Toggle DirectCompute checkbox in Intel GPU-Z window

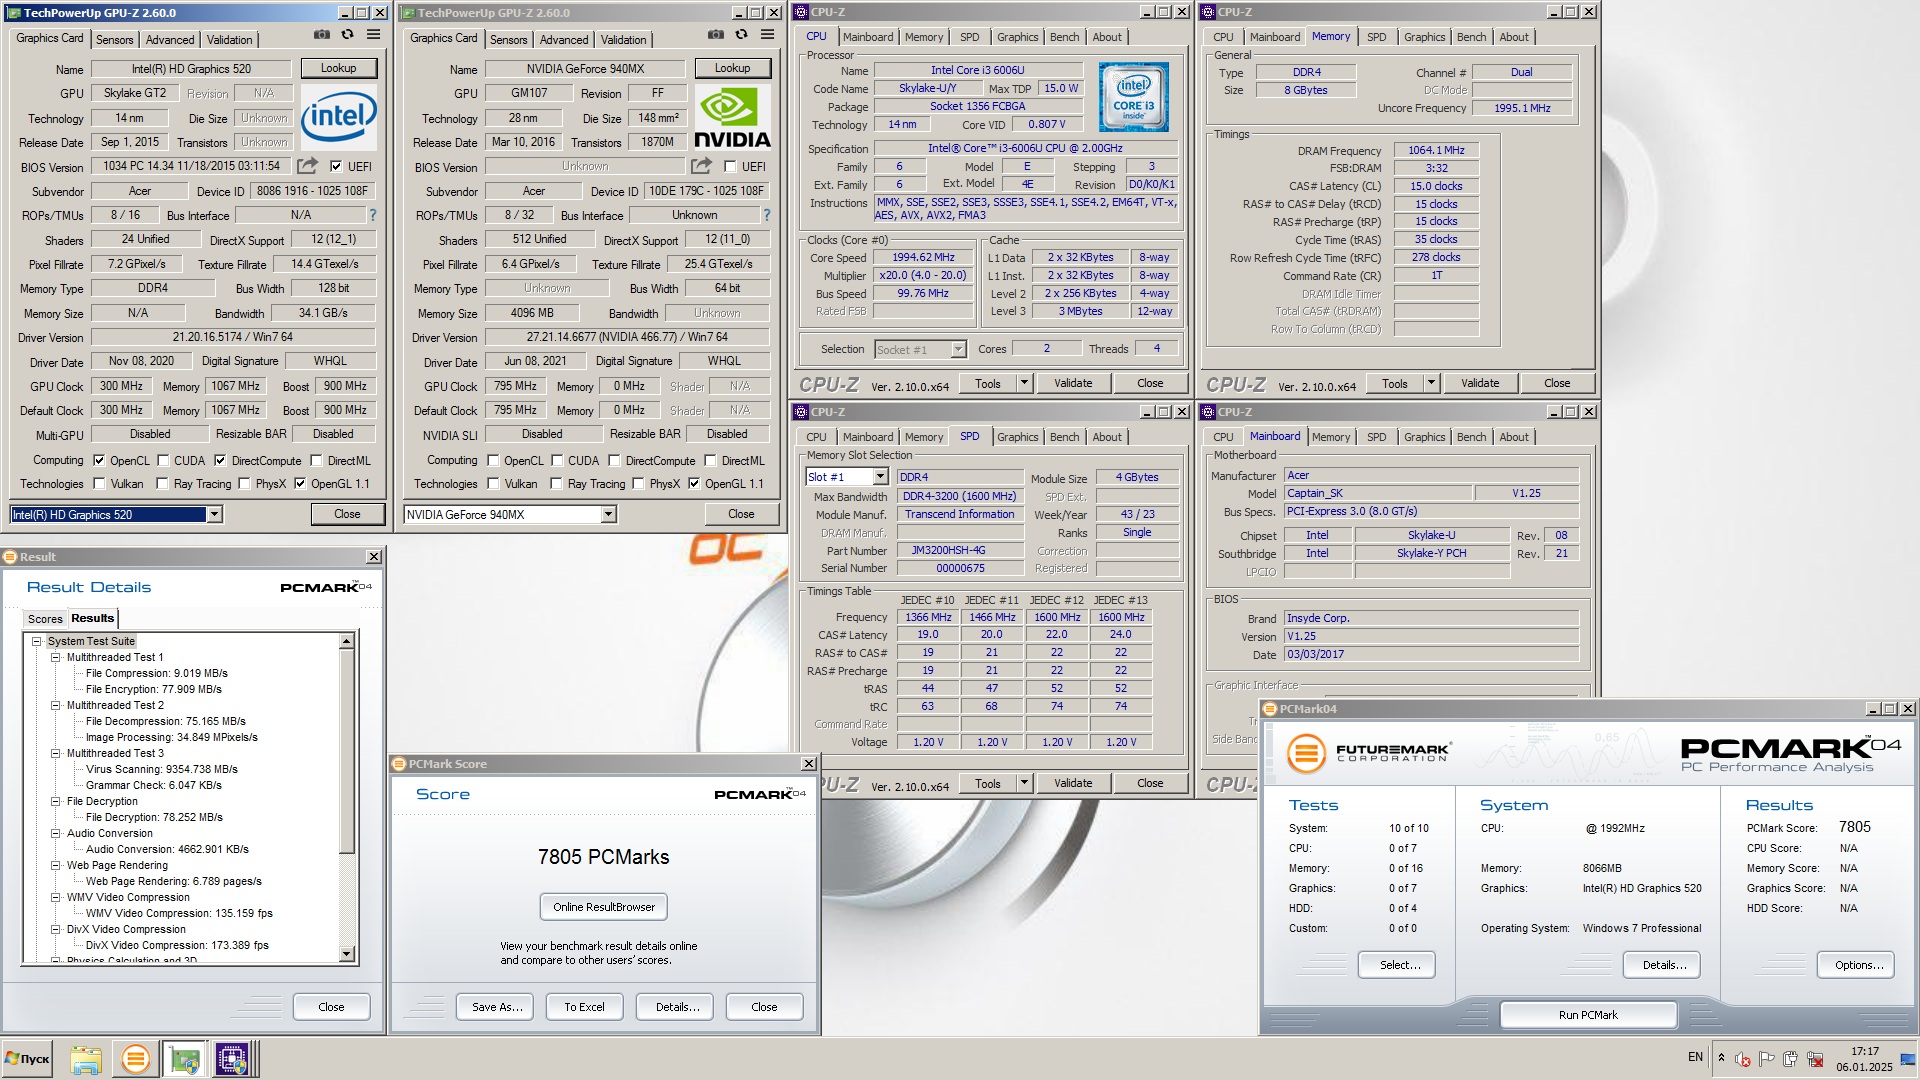click(x=220, y=461)
